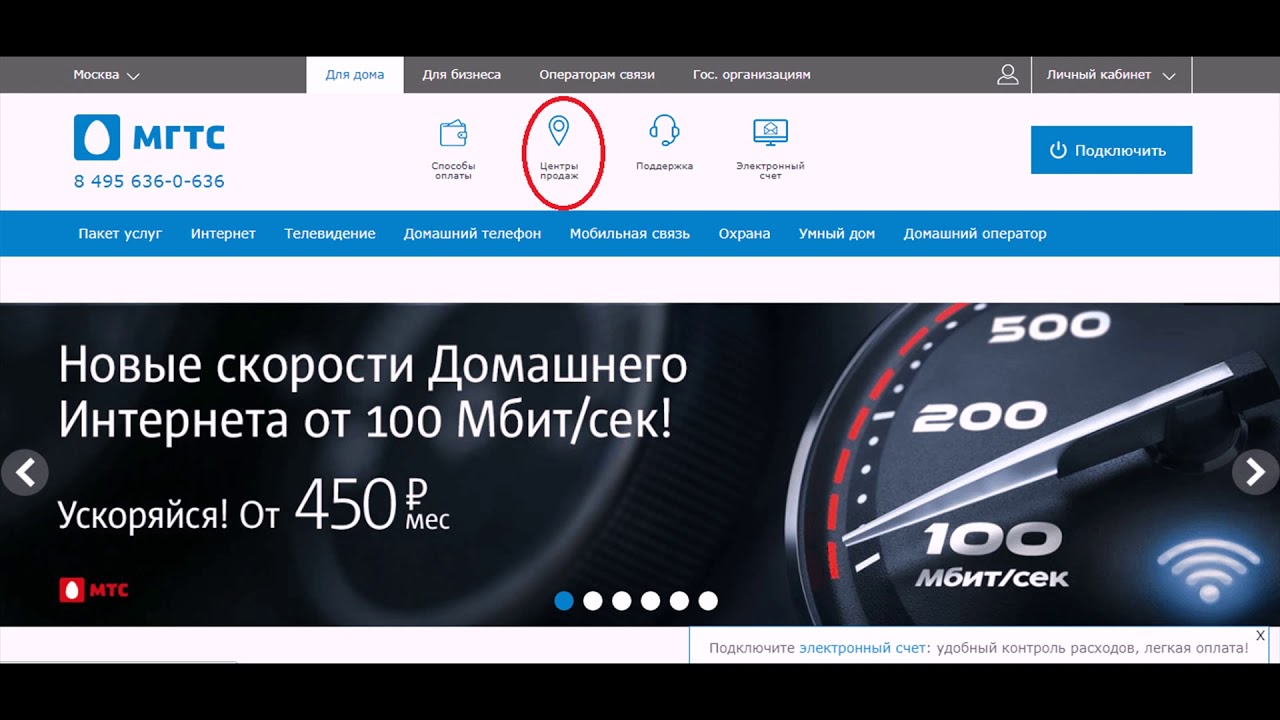Image resolution: width=1280 pixels, height=720 pixels.
Task: Open Охрана menu
Action: [744, 234]
